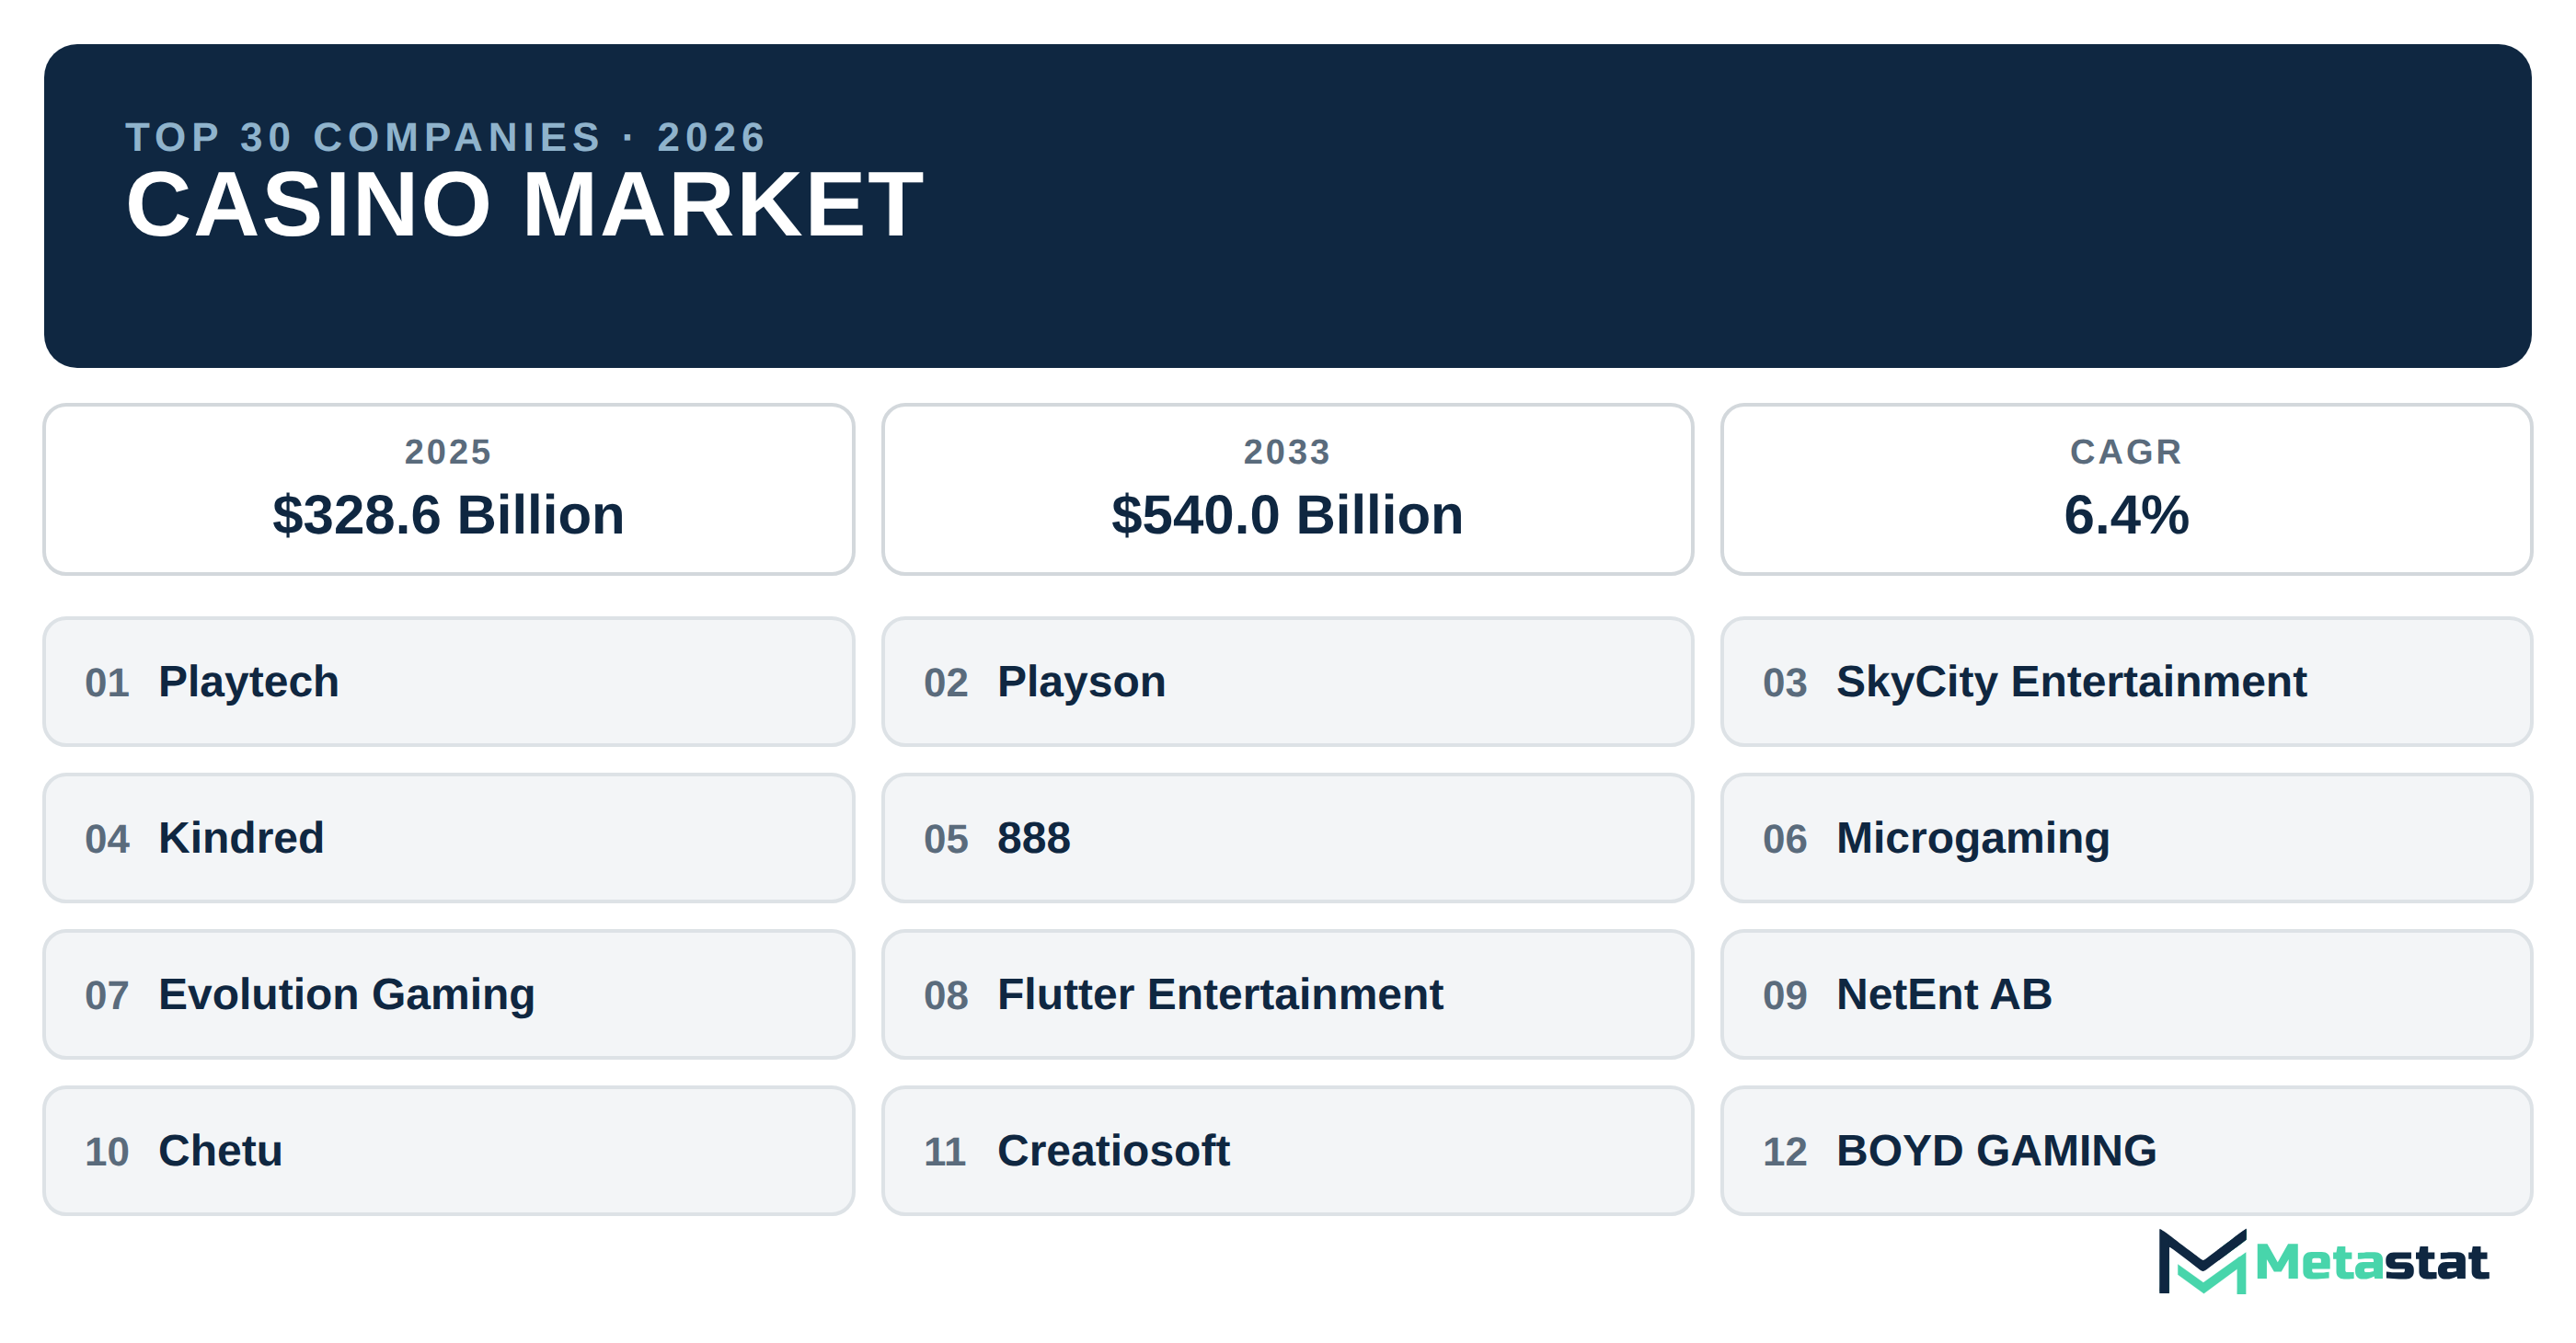Select the Kindred company card
Image resolution: width=2576 pixels, height=1343 pixels.
tap(449, 838)
